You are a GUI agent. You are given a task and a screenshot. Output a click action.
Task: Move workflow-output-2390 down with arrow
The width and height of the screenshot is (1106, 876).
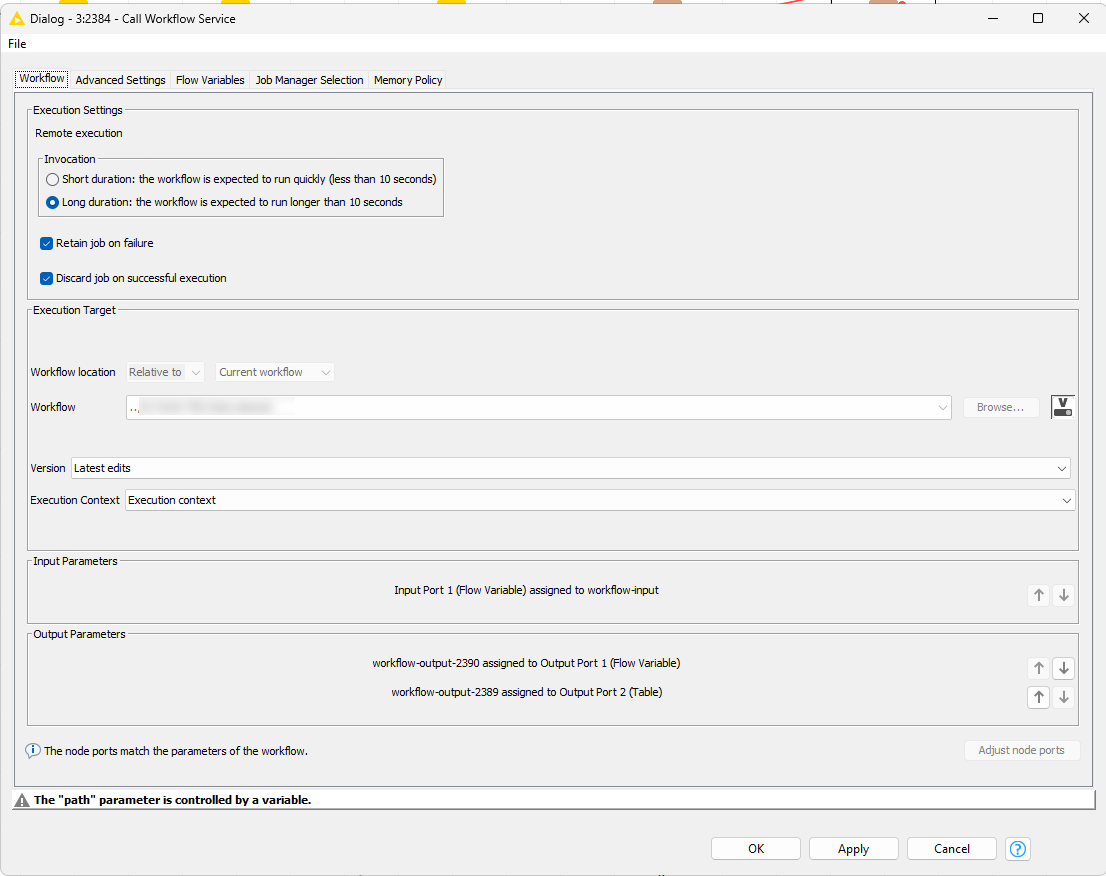[x=1064, y=668]
